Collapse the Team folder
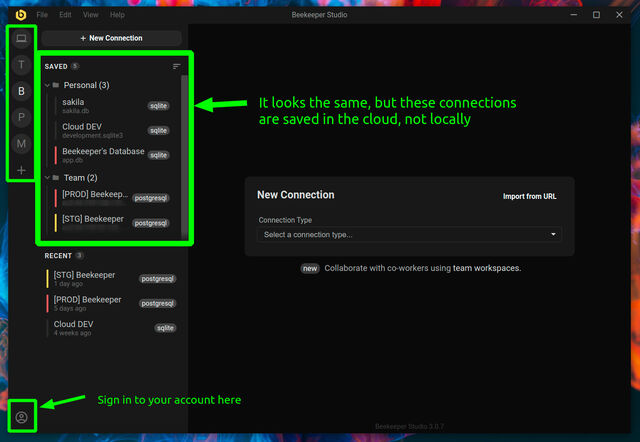Image resolution: width=640 pixels, height=442 pixels. [x=47, y=178]
